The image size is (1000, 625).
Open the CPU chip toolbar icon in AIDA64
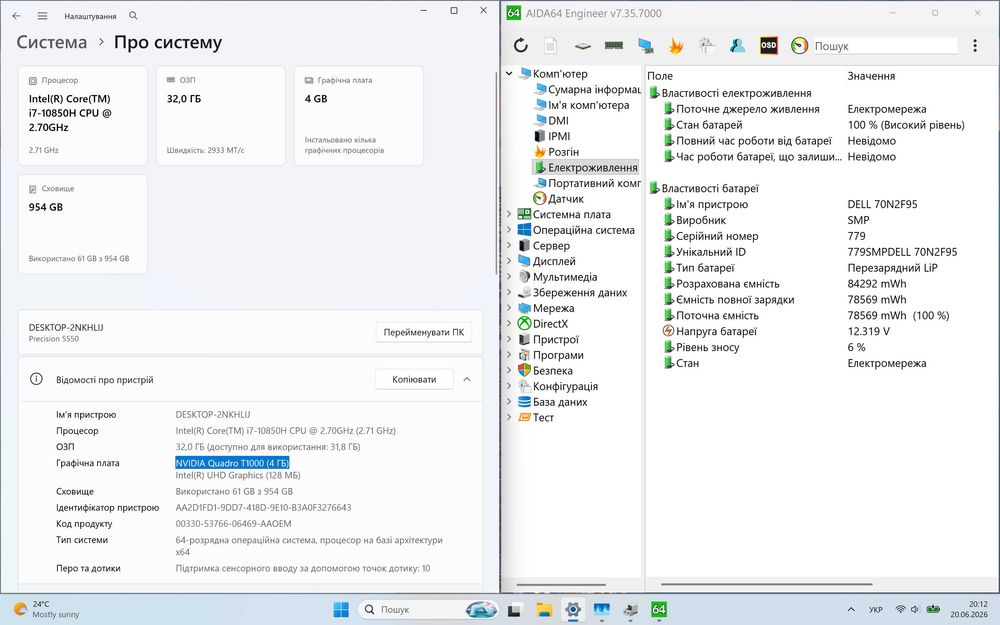tap(582, 46)
